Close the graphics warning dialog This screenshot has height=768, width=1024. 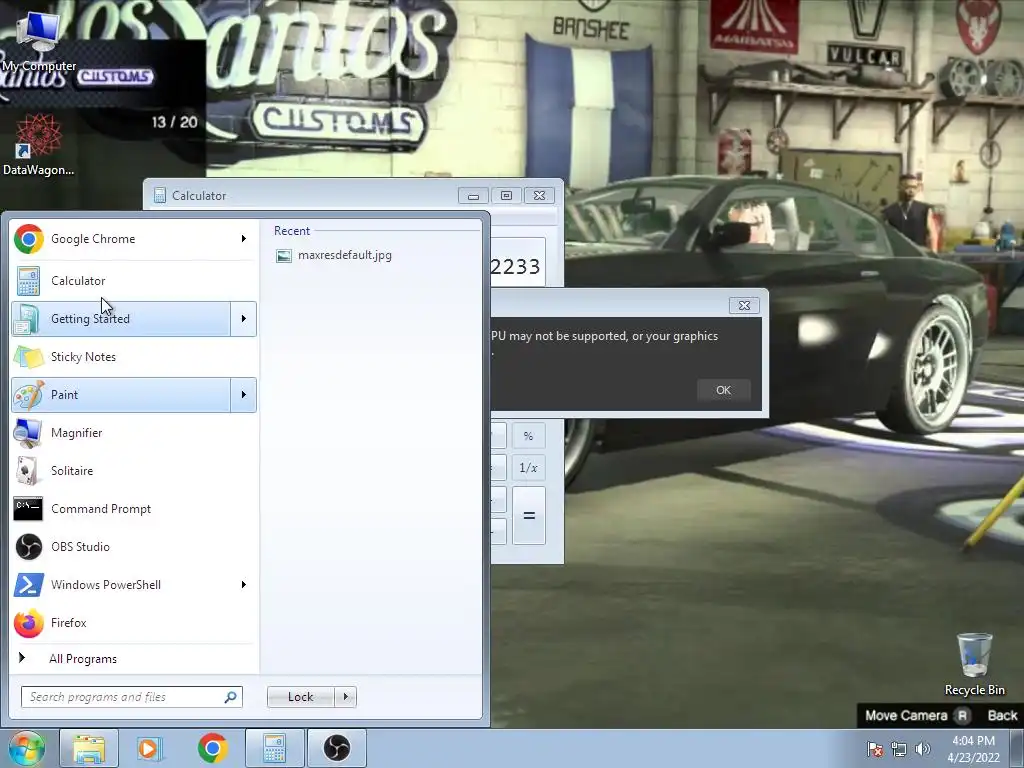click(744, 306)
